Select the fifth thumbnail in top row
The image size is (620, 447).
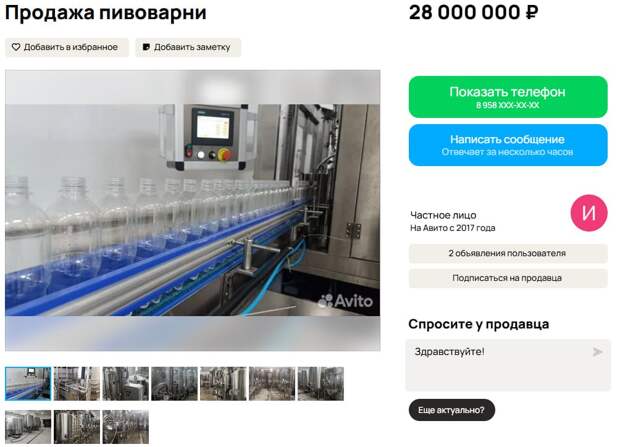(223, 384)
